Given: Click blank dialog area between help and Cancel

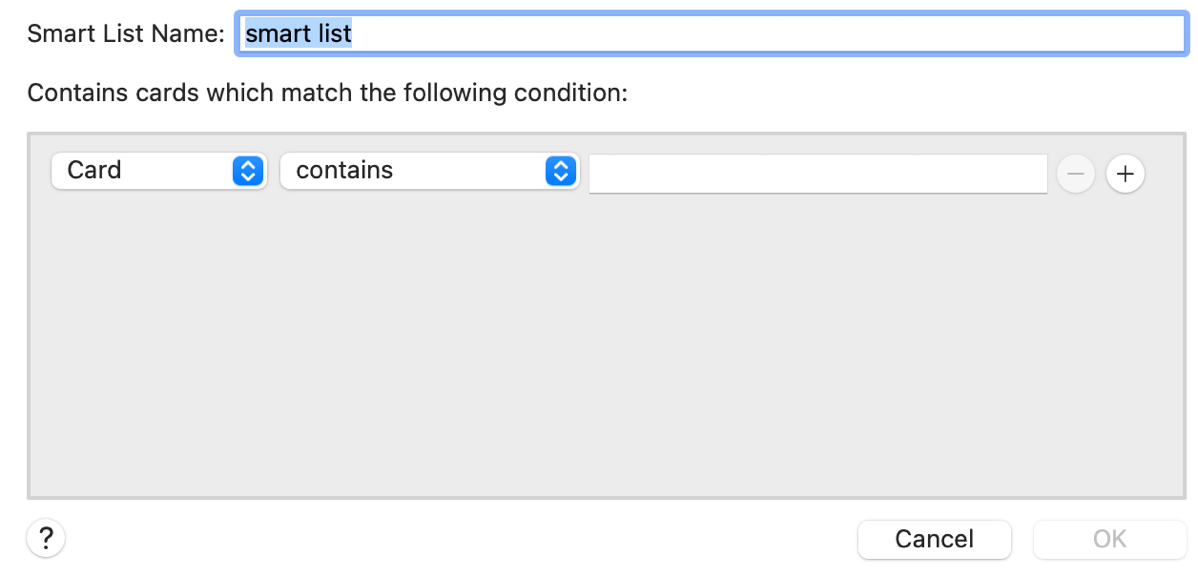Looking at the screenshot, I should [450, 539].
